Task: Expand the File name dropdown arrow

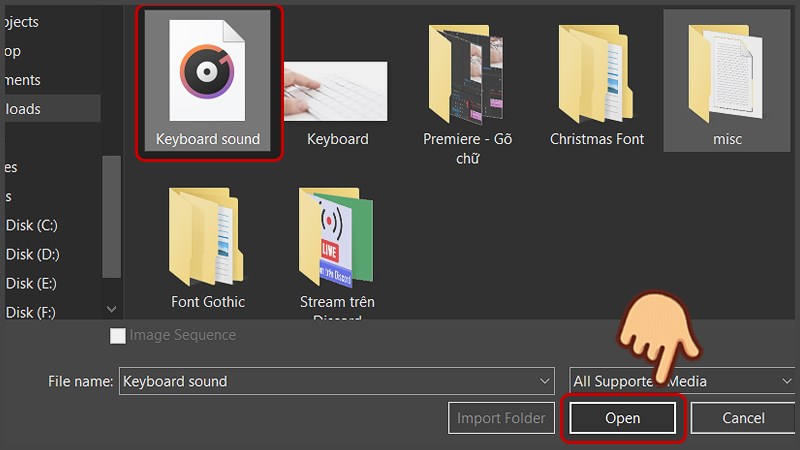Action: (544, 381)
